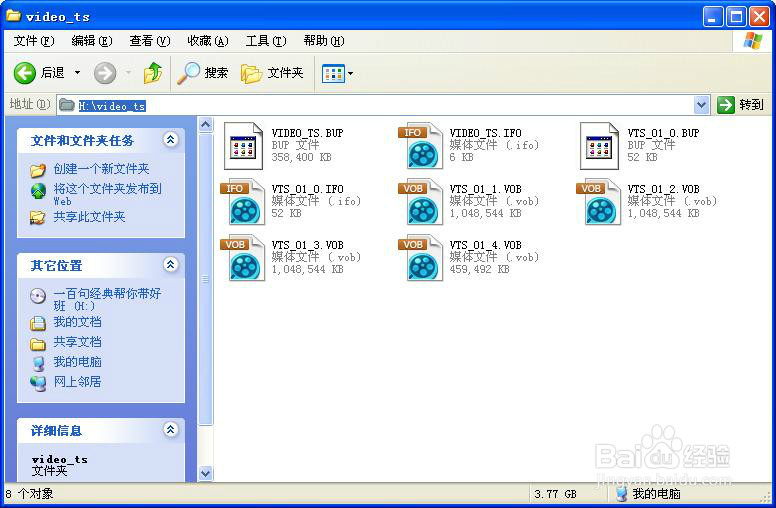
Task: Click the green Go arrow icon
Action: coord(726,104)
